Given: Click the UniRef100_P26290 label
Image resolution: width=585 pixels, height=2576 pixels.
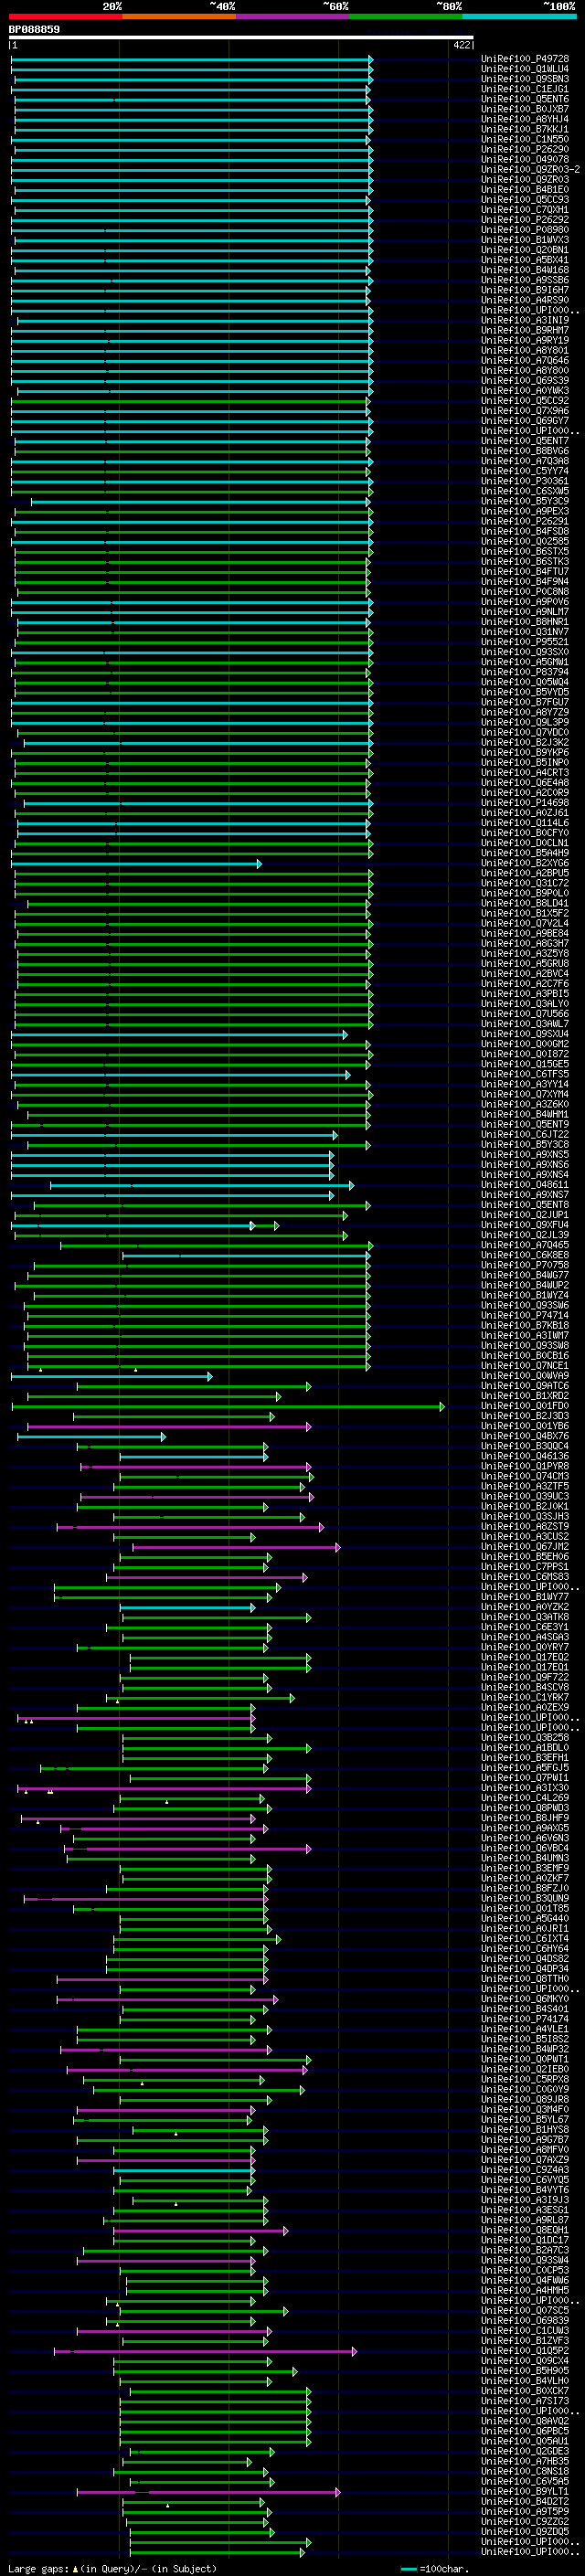Looking at the screenshot, I should point(525,149).
